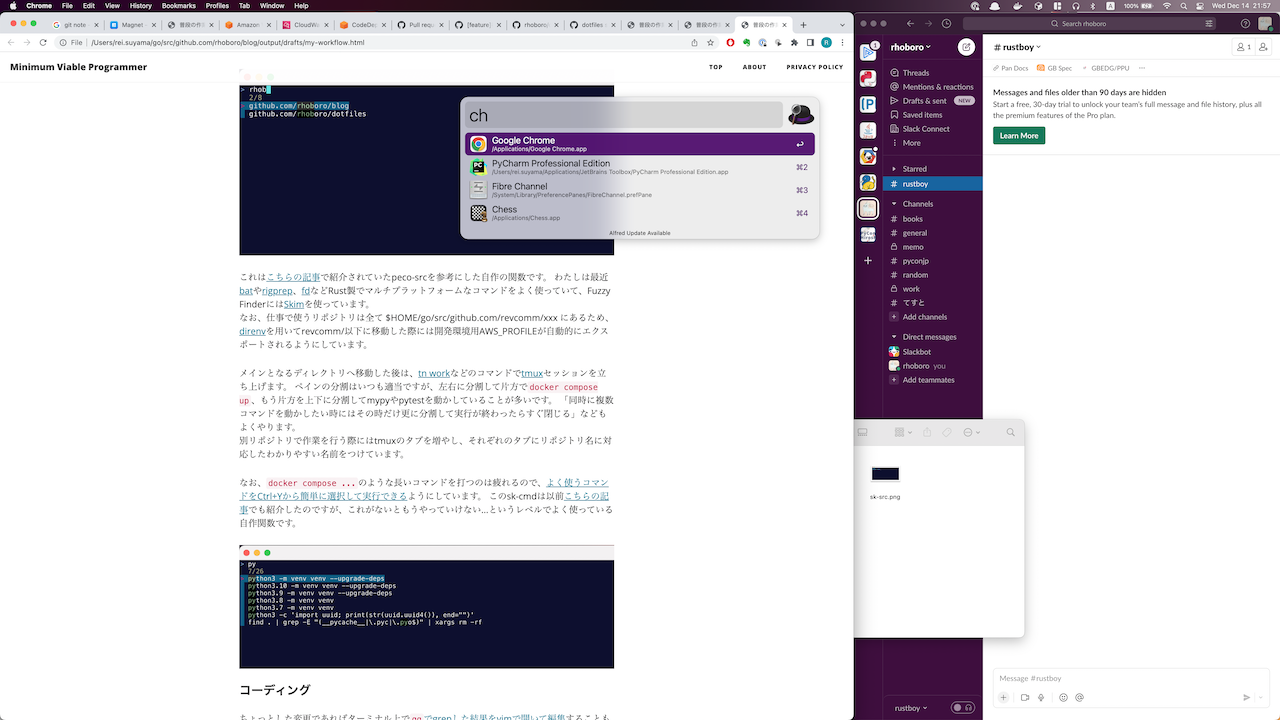Open Finder window search
This screenshot has width=1280, height=720.
click(x=1011, y=432)
